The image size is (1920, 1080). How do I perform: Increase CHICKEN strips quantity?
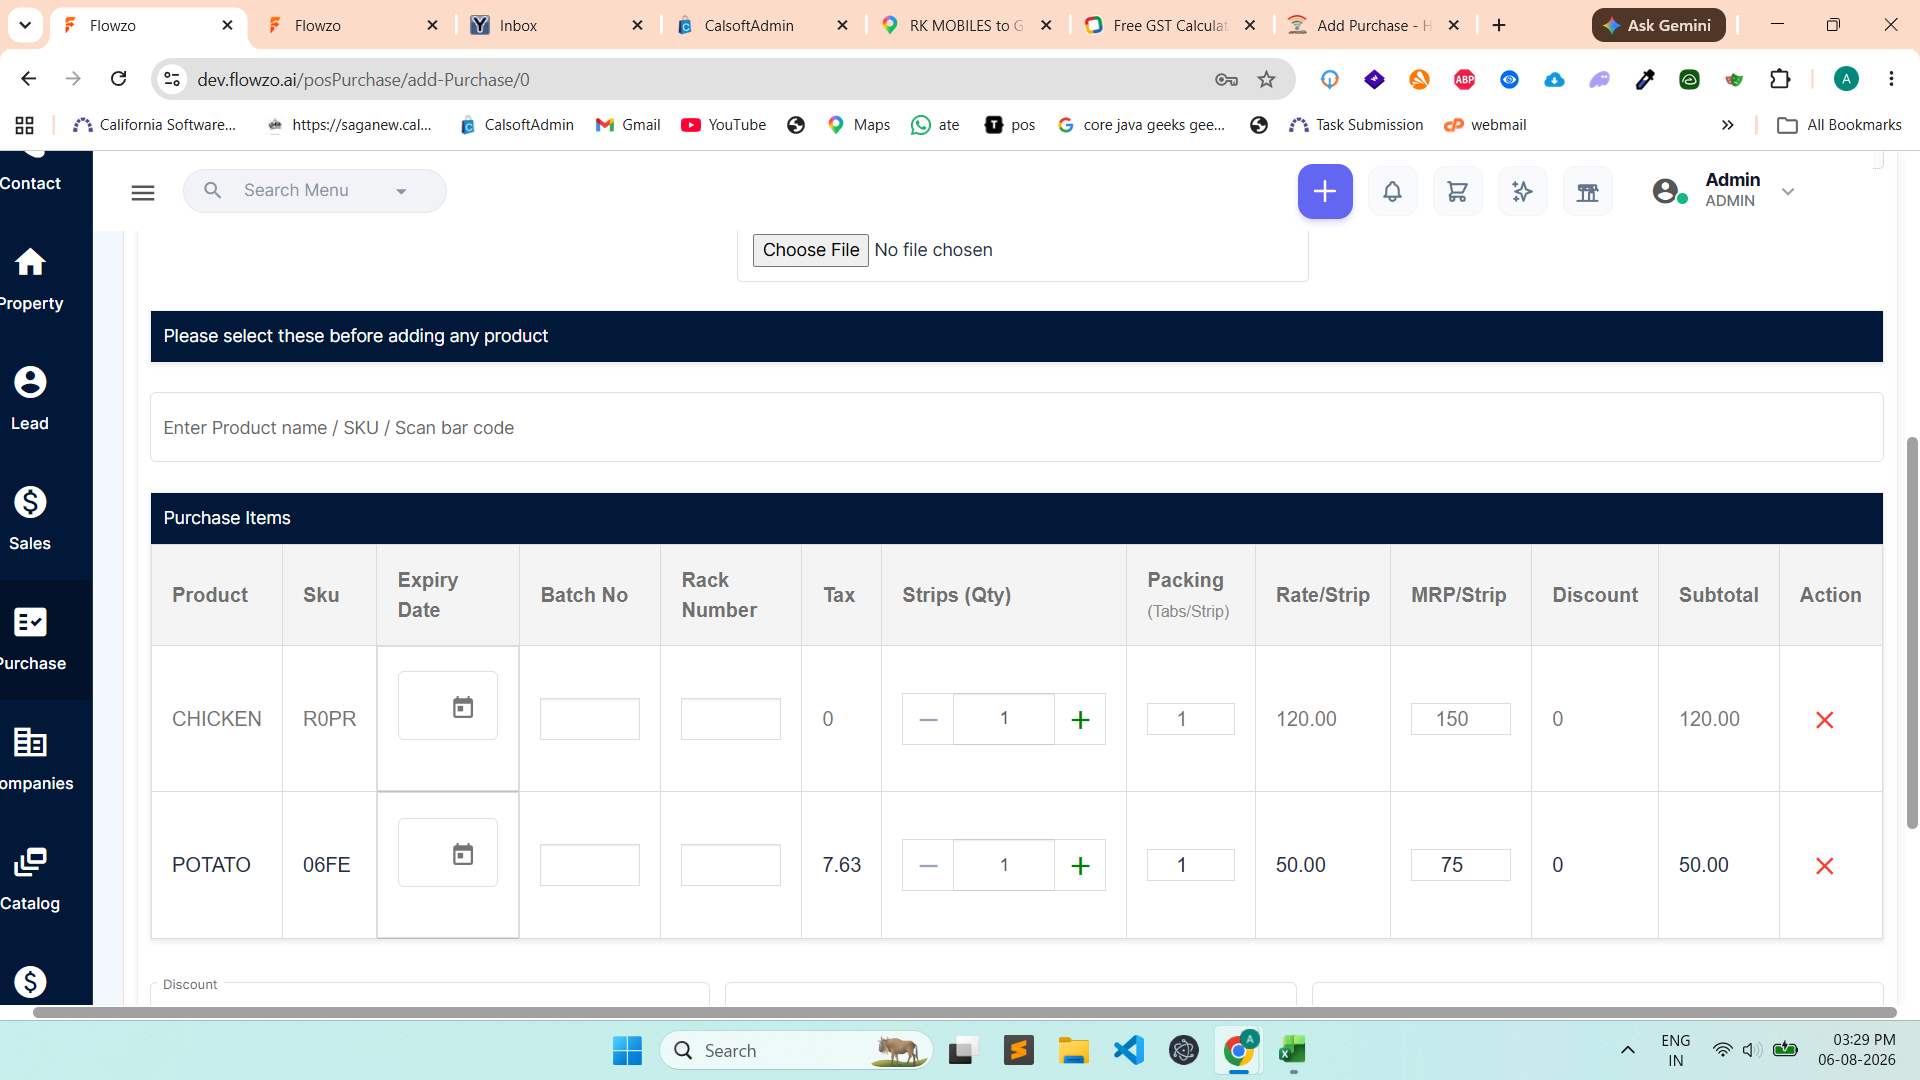[x=1080, y=719]
